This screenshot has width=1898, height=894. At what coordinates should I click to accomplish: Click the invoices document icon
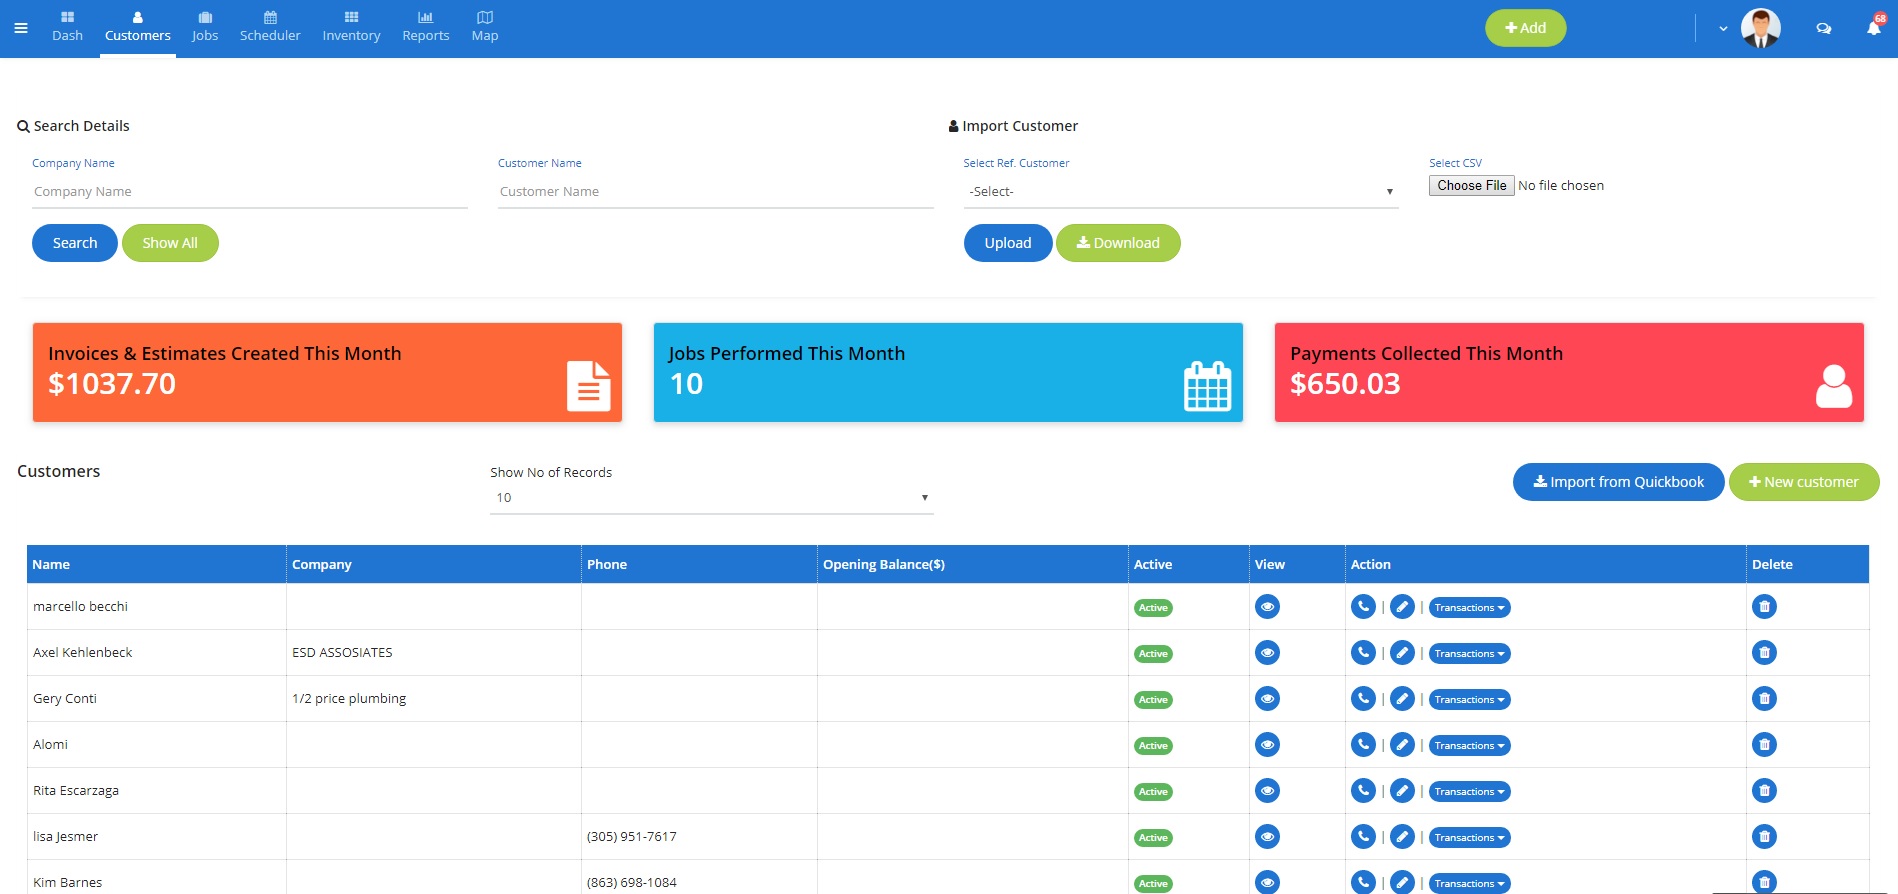[x=588, y=386]
